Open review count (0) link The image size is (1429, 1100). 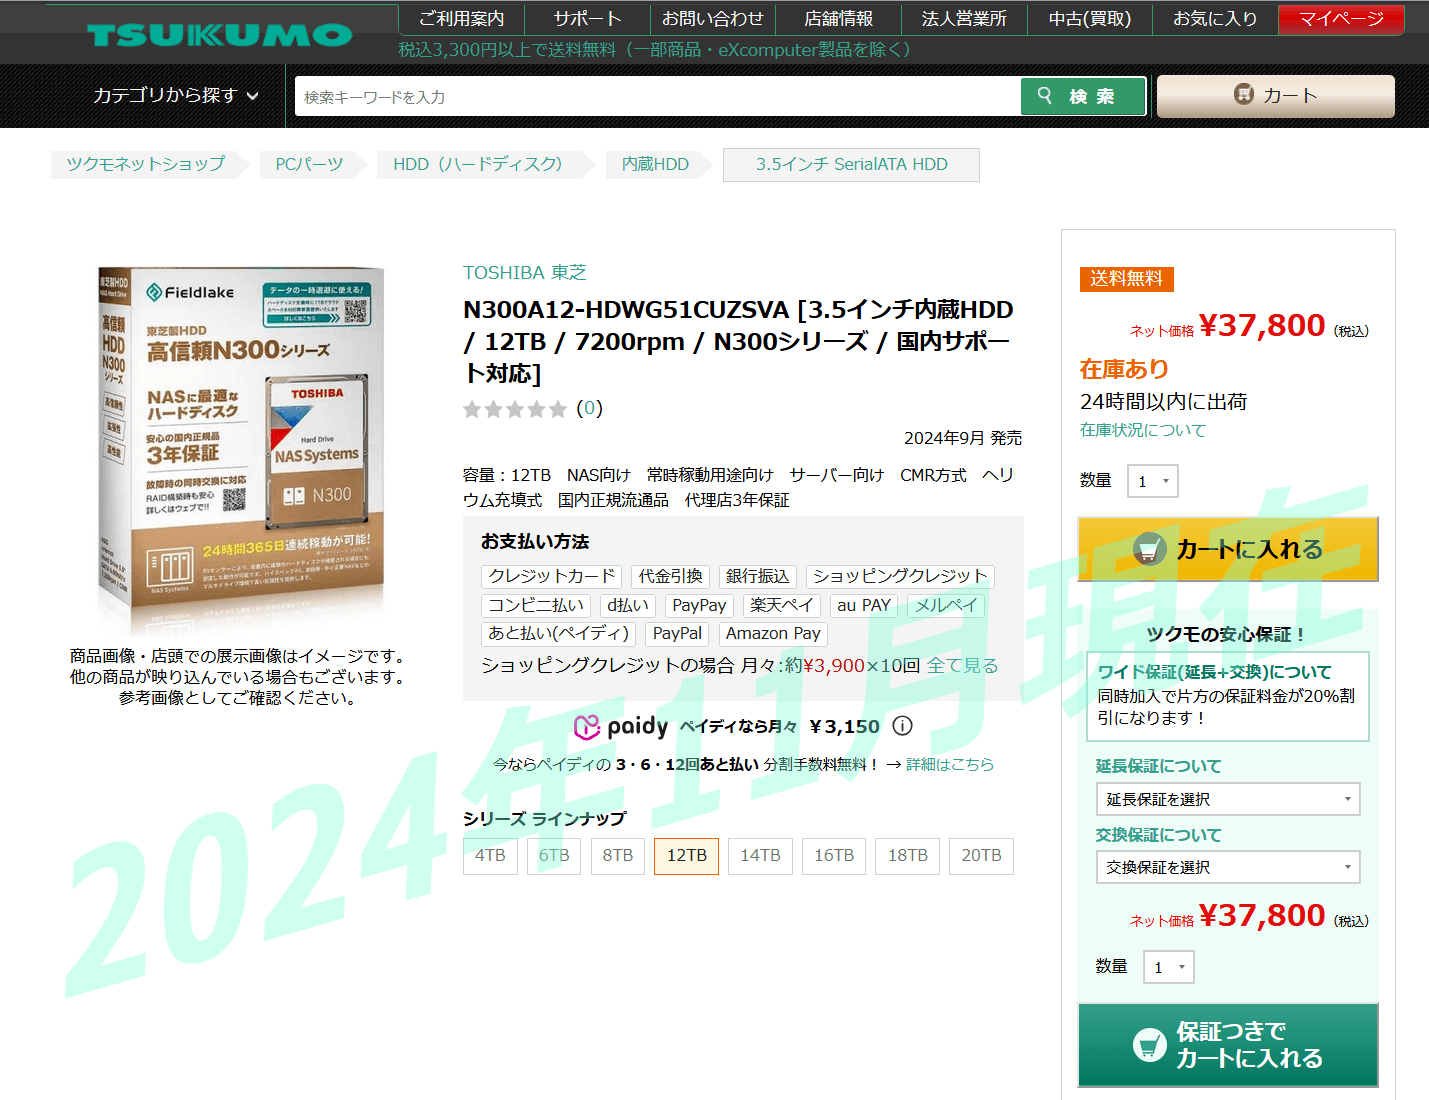click(x=589, y=408)
